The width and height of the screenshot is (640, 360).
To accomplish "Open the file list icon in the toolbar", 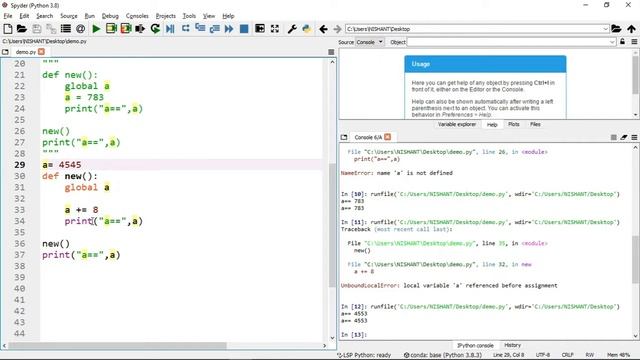I will pyautogui.click(x=65, y=29).
